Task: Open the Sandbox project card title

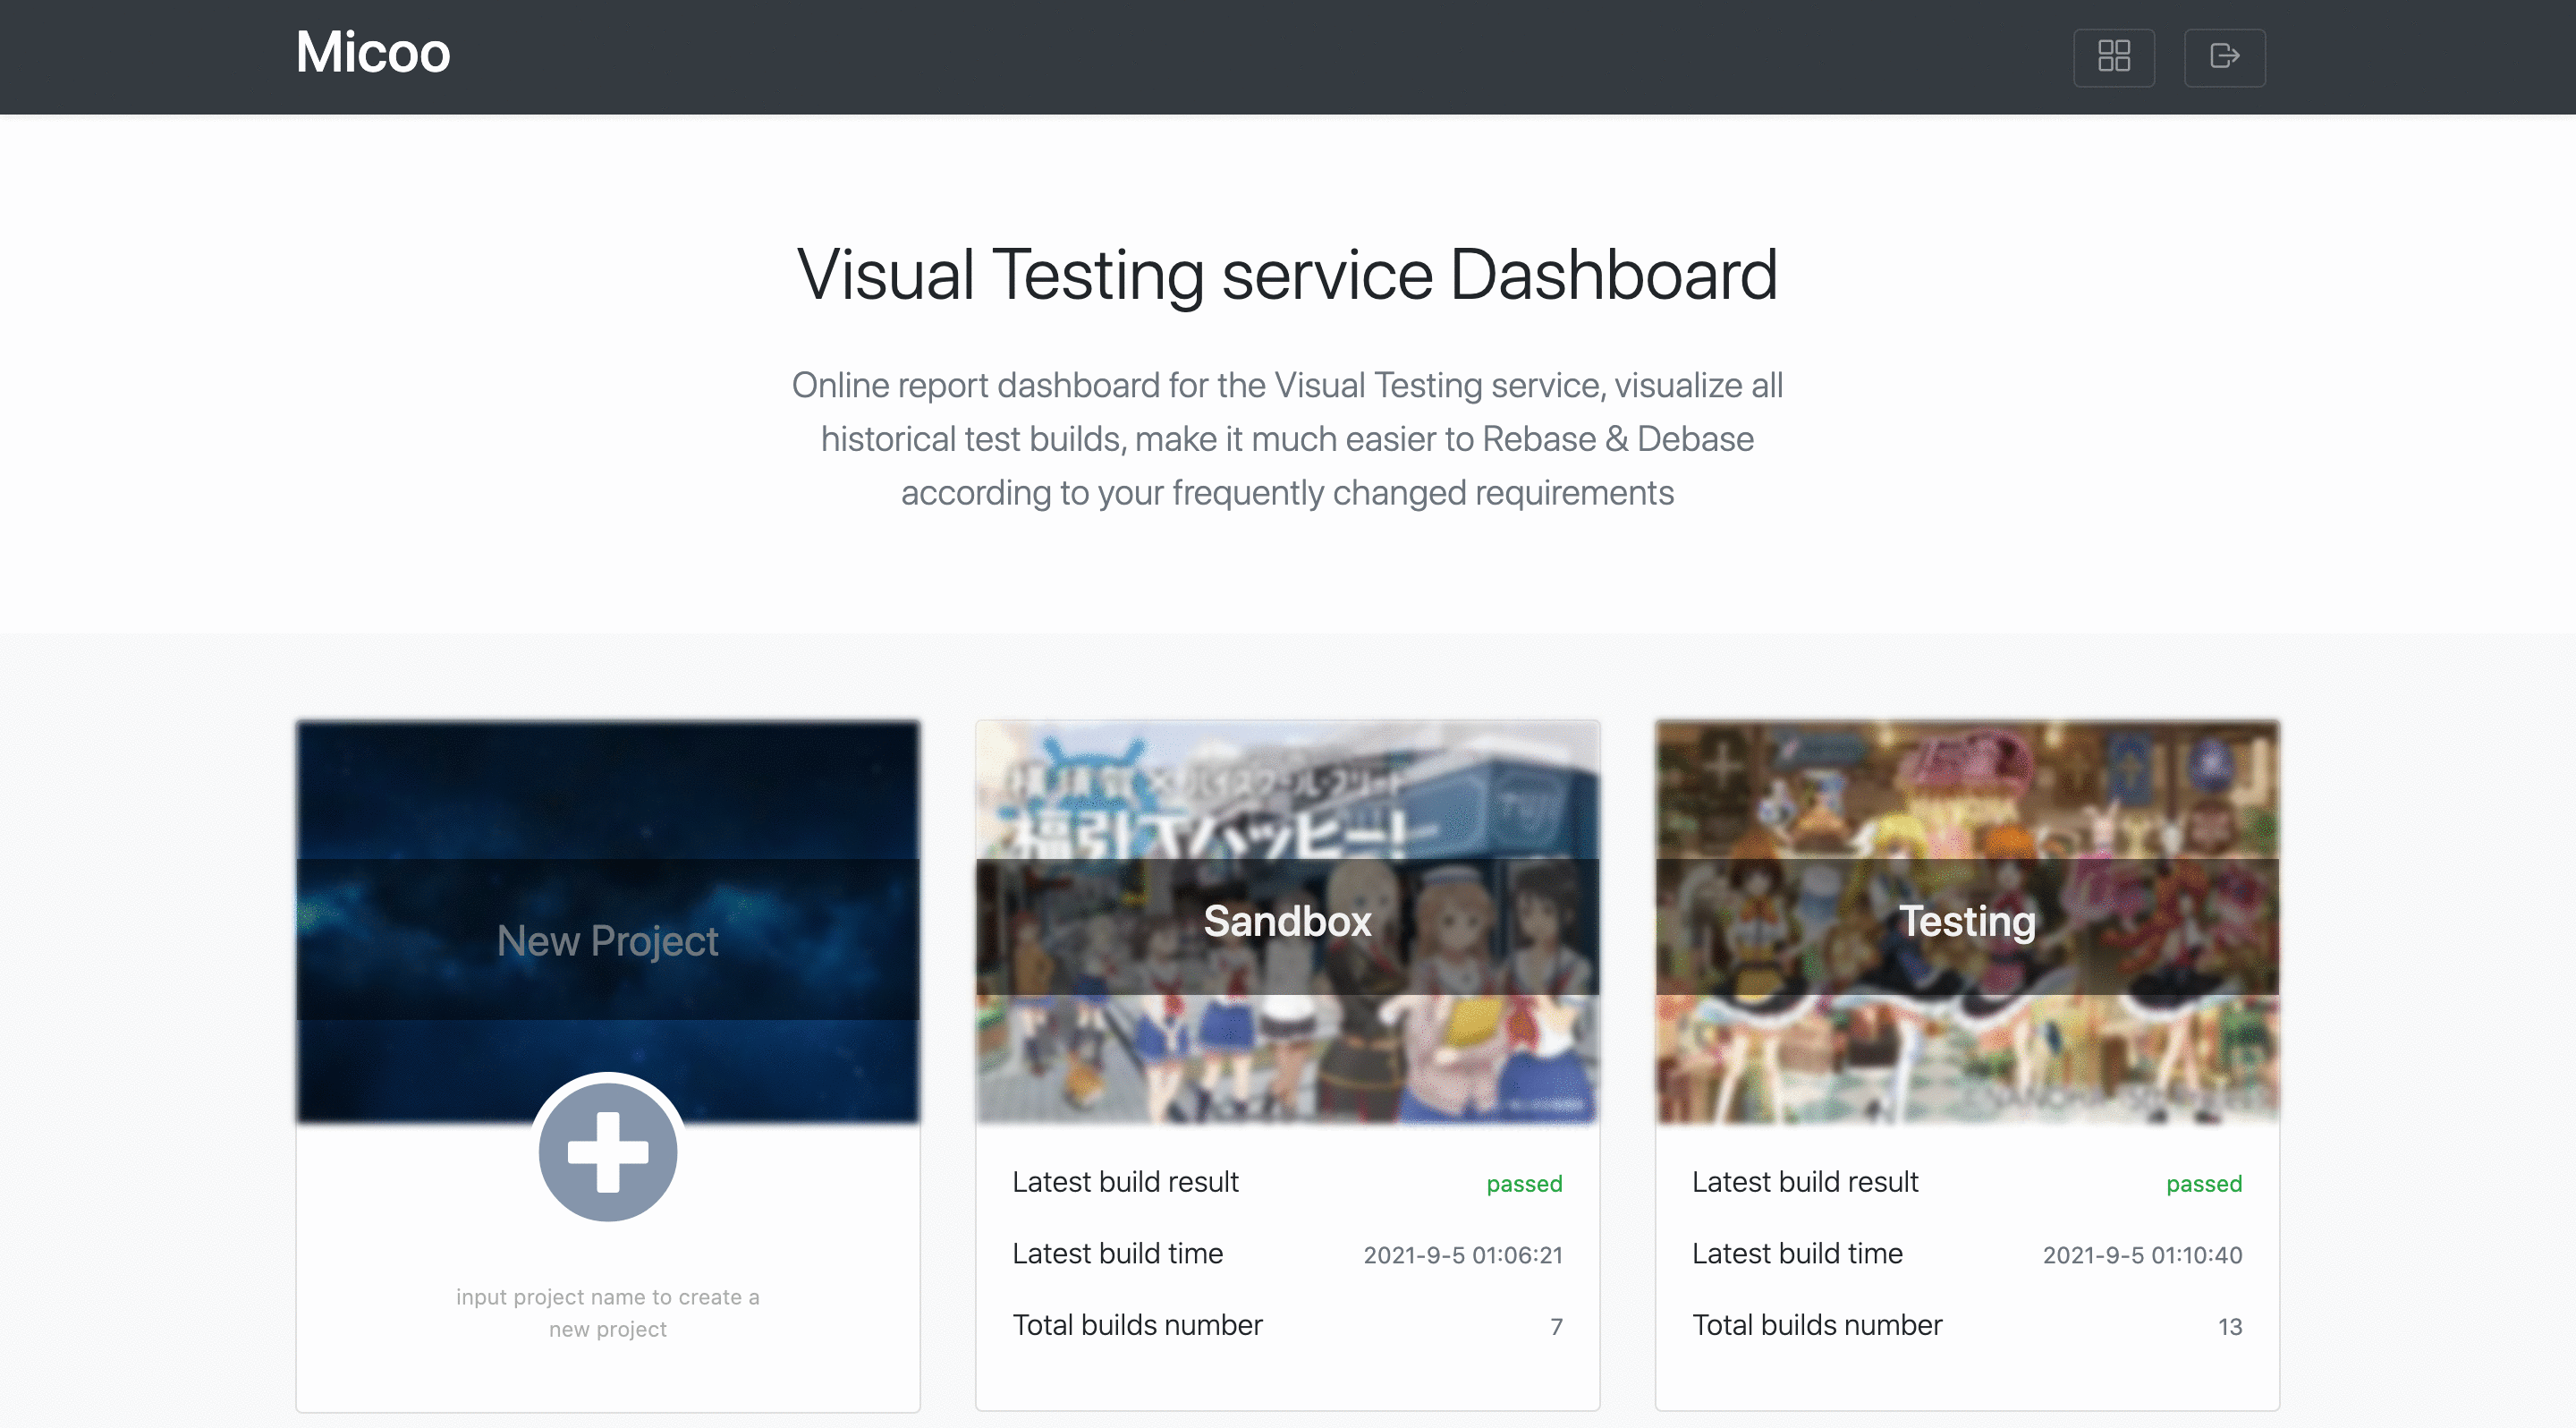Action: pyautogui.click(x=1286, y=921)
